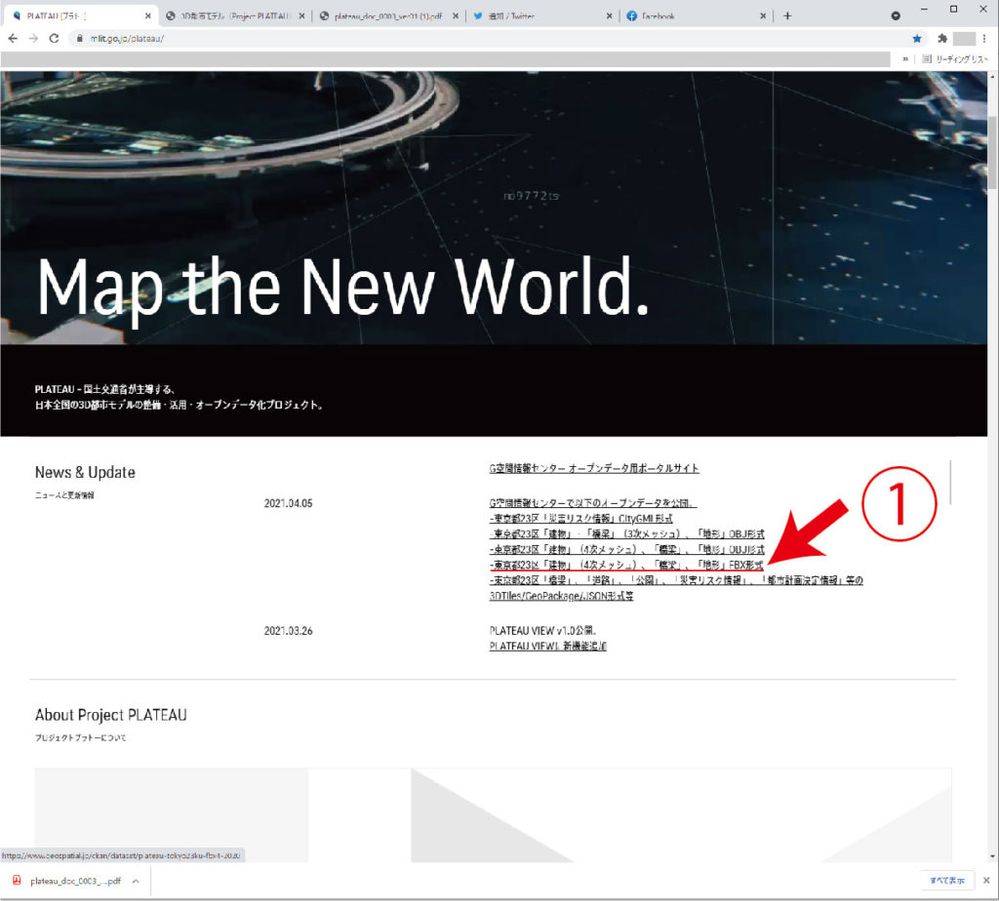
Task: Close the Facebook tab
Action: coord(763,16)
